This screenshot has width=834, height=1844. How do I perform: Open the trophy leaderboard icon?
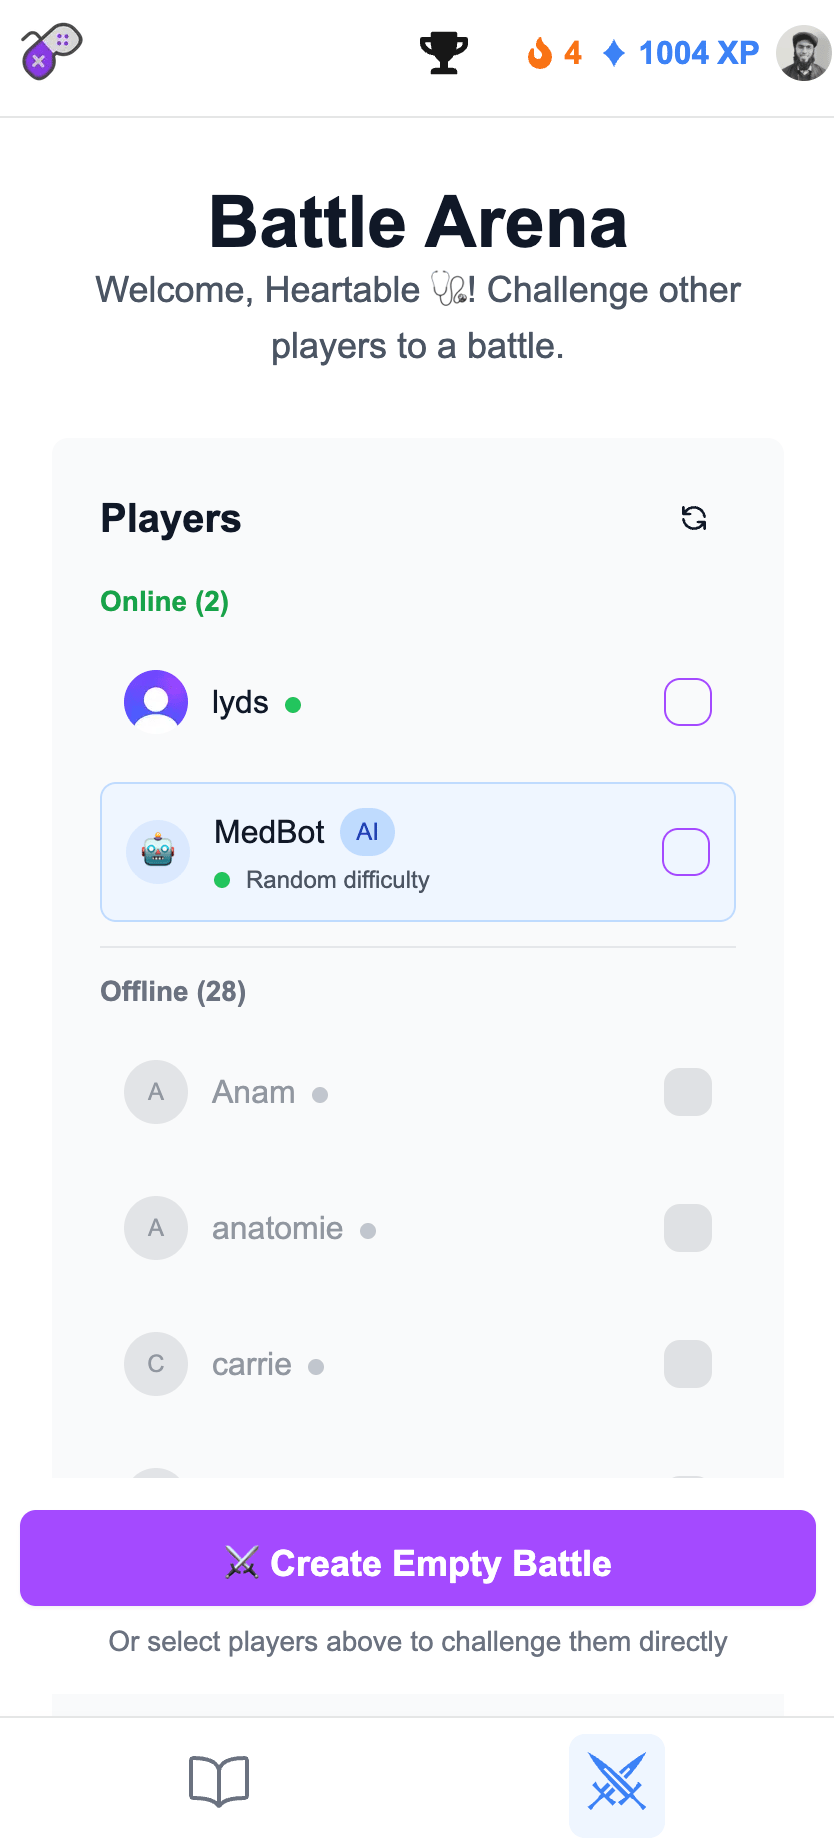(443, 53)
